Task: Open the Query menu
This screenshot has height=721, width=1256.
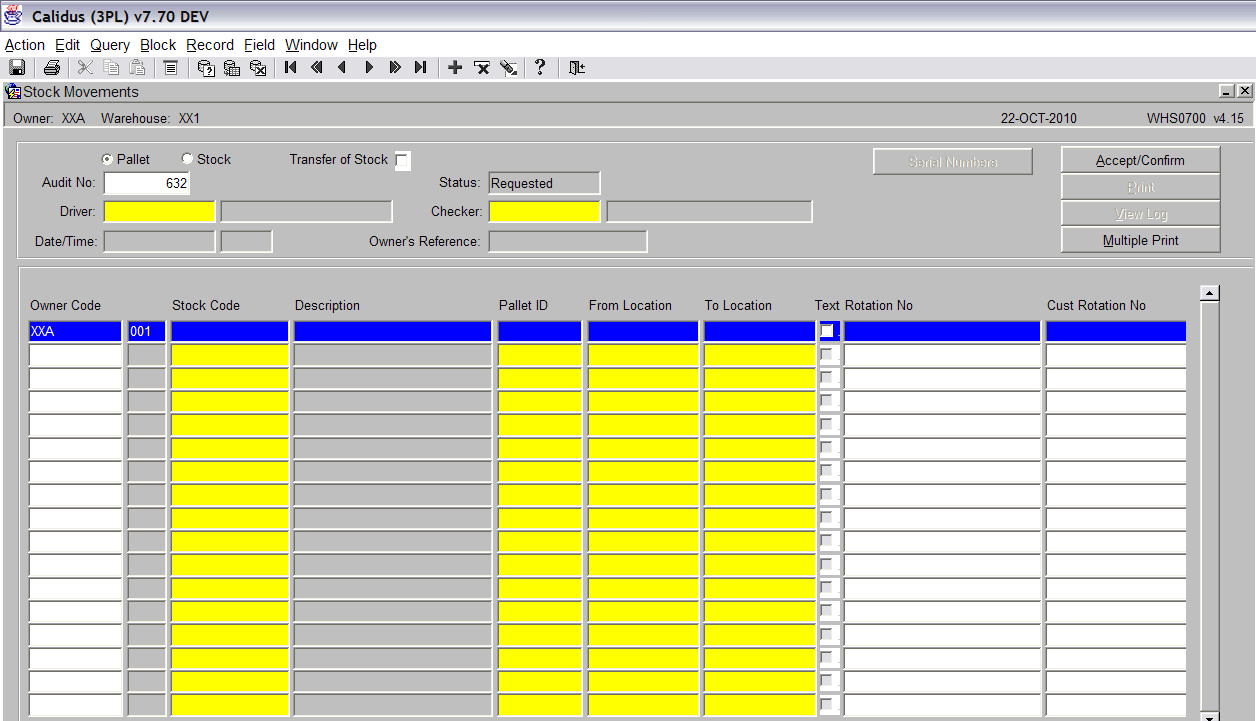Action: (110, 45)
